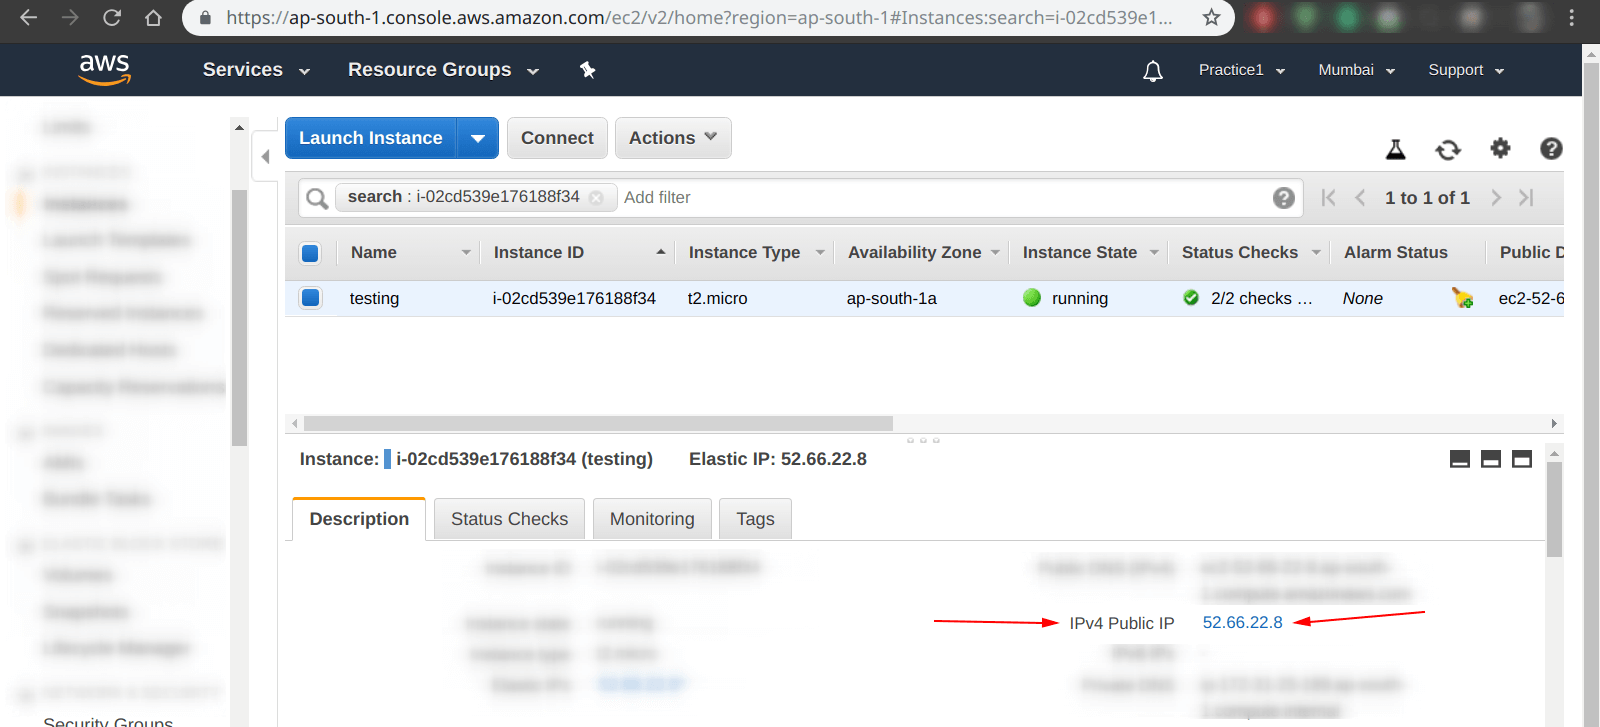Open the Support dropdown
The width and height of the screenshot is (1600, 727).
(x=1467, y=70)
